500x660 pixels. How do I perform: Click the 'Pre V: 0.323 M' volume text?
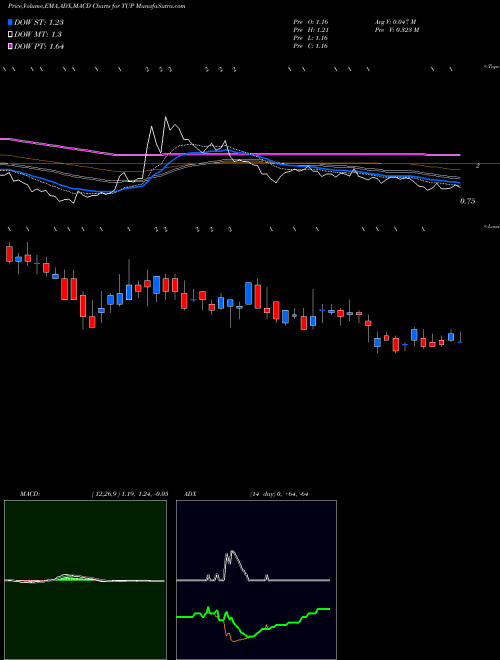396,30
